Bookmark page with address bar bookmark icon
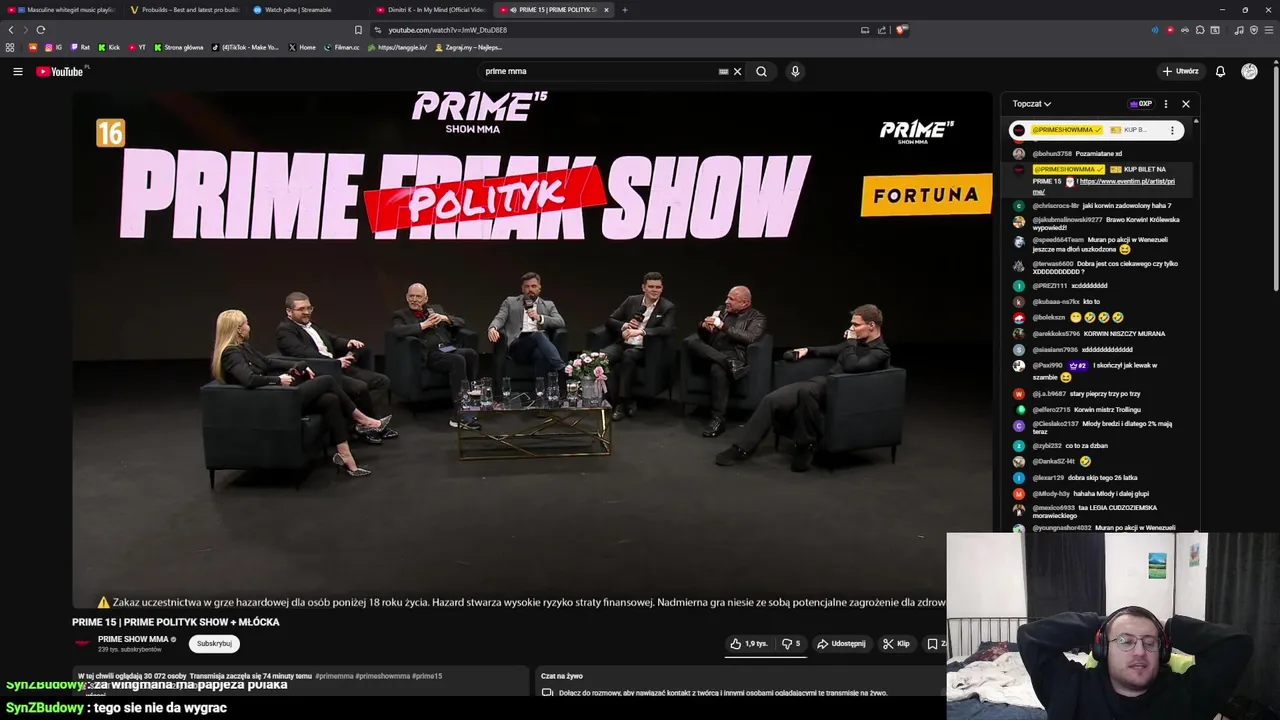The image size is (1280, 720). [x=358, y=30]
